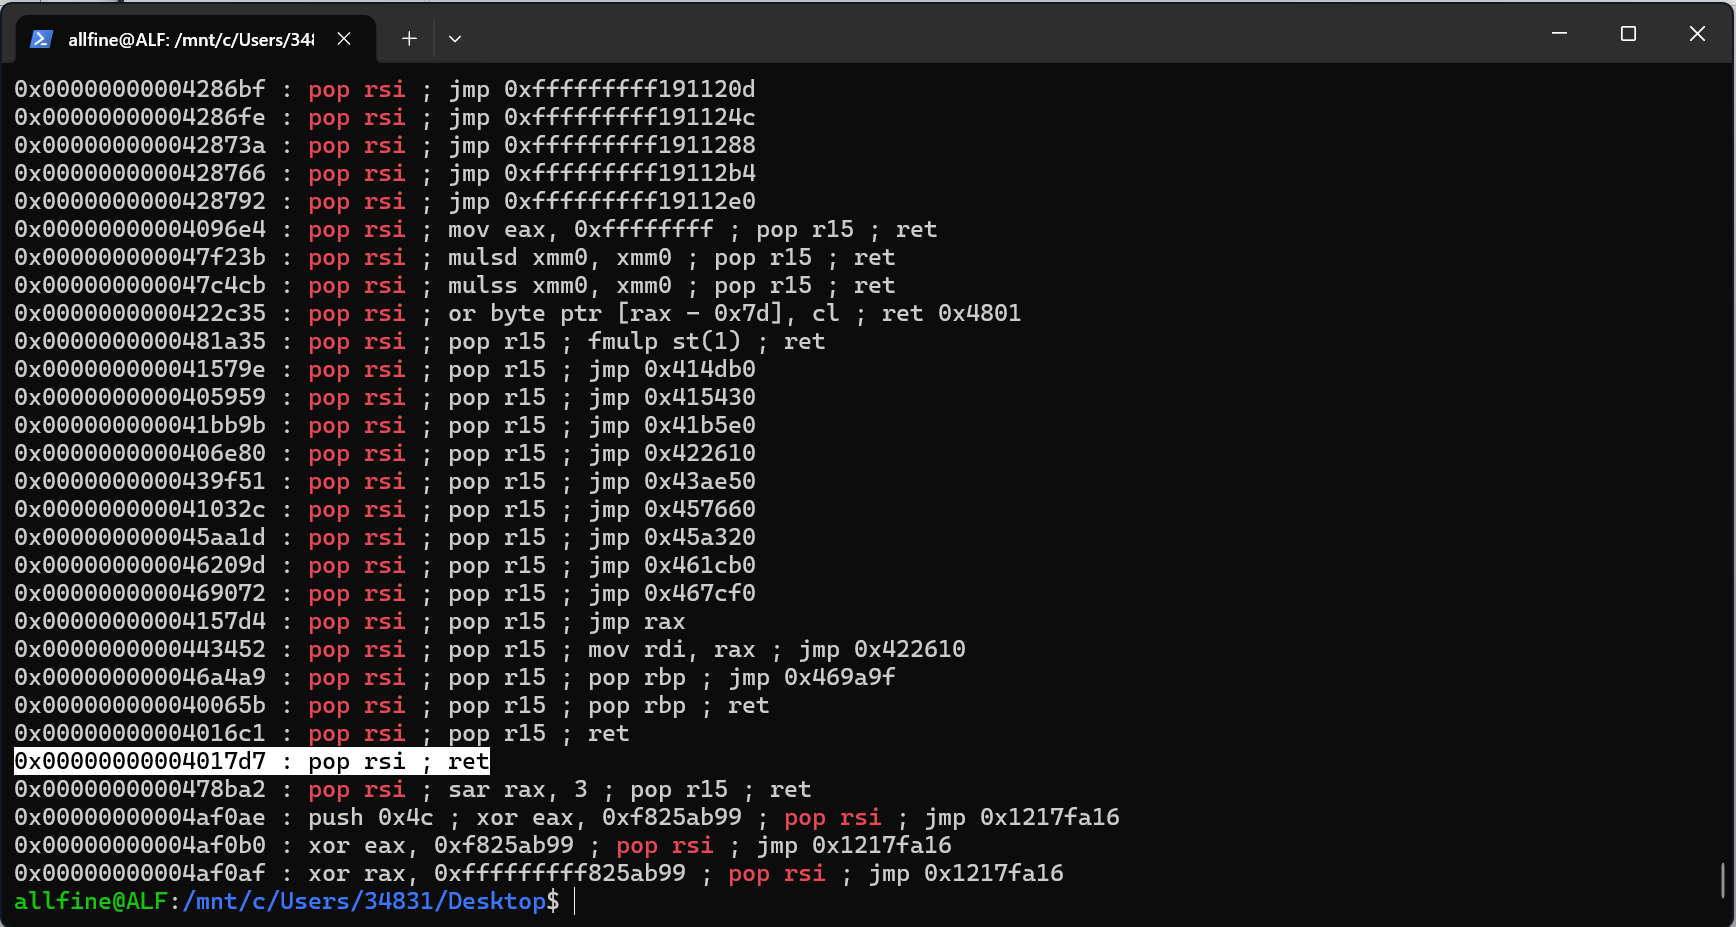Click the 'mulss xmm0, xmm0' instruction
Screen dimensions: 1736x927
[x=560, y=285]
